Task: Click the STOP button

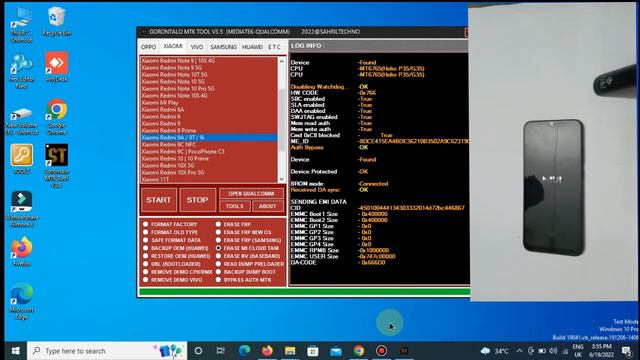Action: [x=197, y=200]
